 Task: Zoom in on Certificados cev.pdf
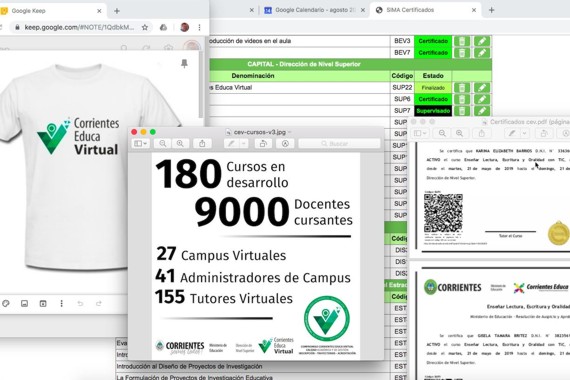(459, 133)
